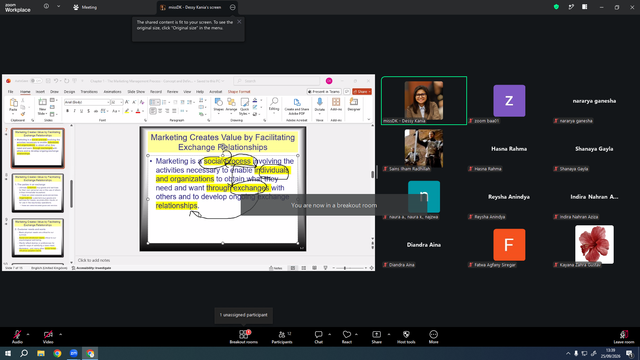640x360 pixels.
Task: Open the Shape Format tab
Action: 239,92
